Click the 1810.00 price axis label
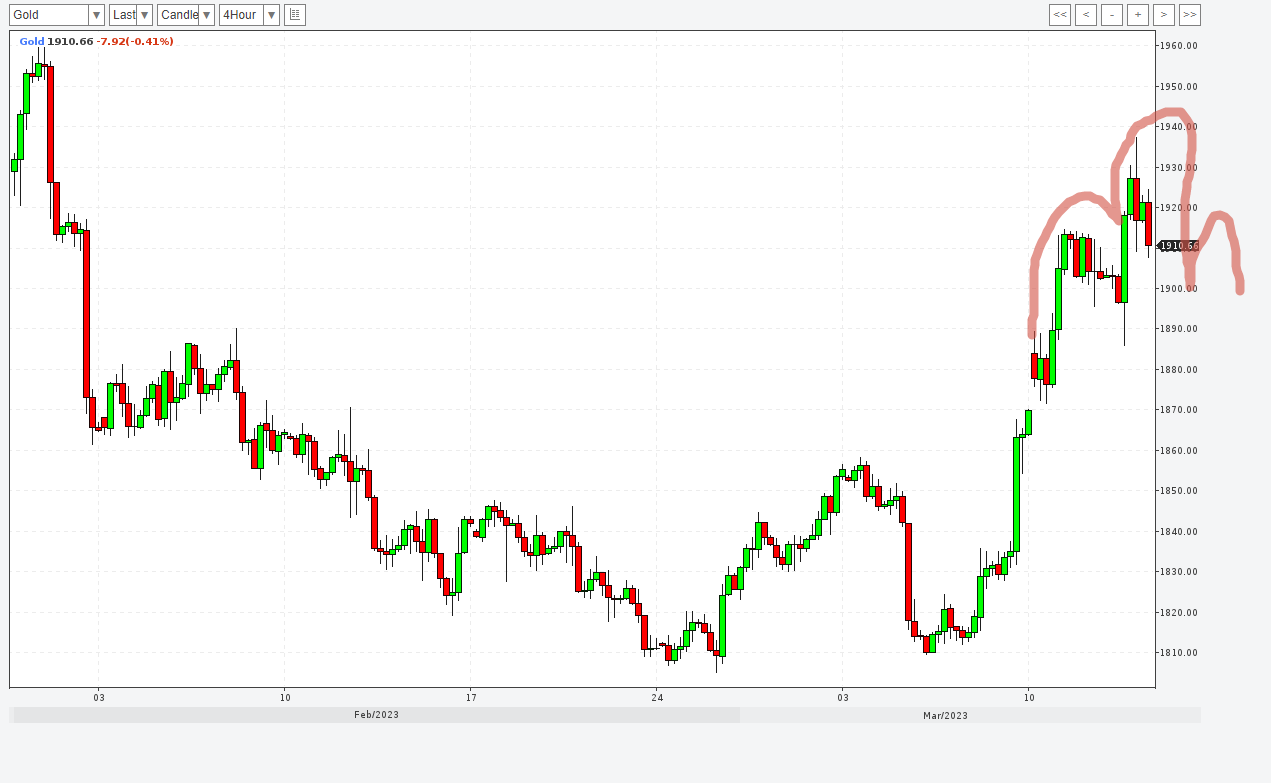 coord(1178,653)
